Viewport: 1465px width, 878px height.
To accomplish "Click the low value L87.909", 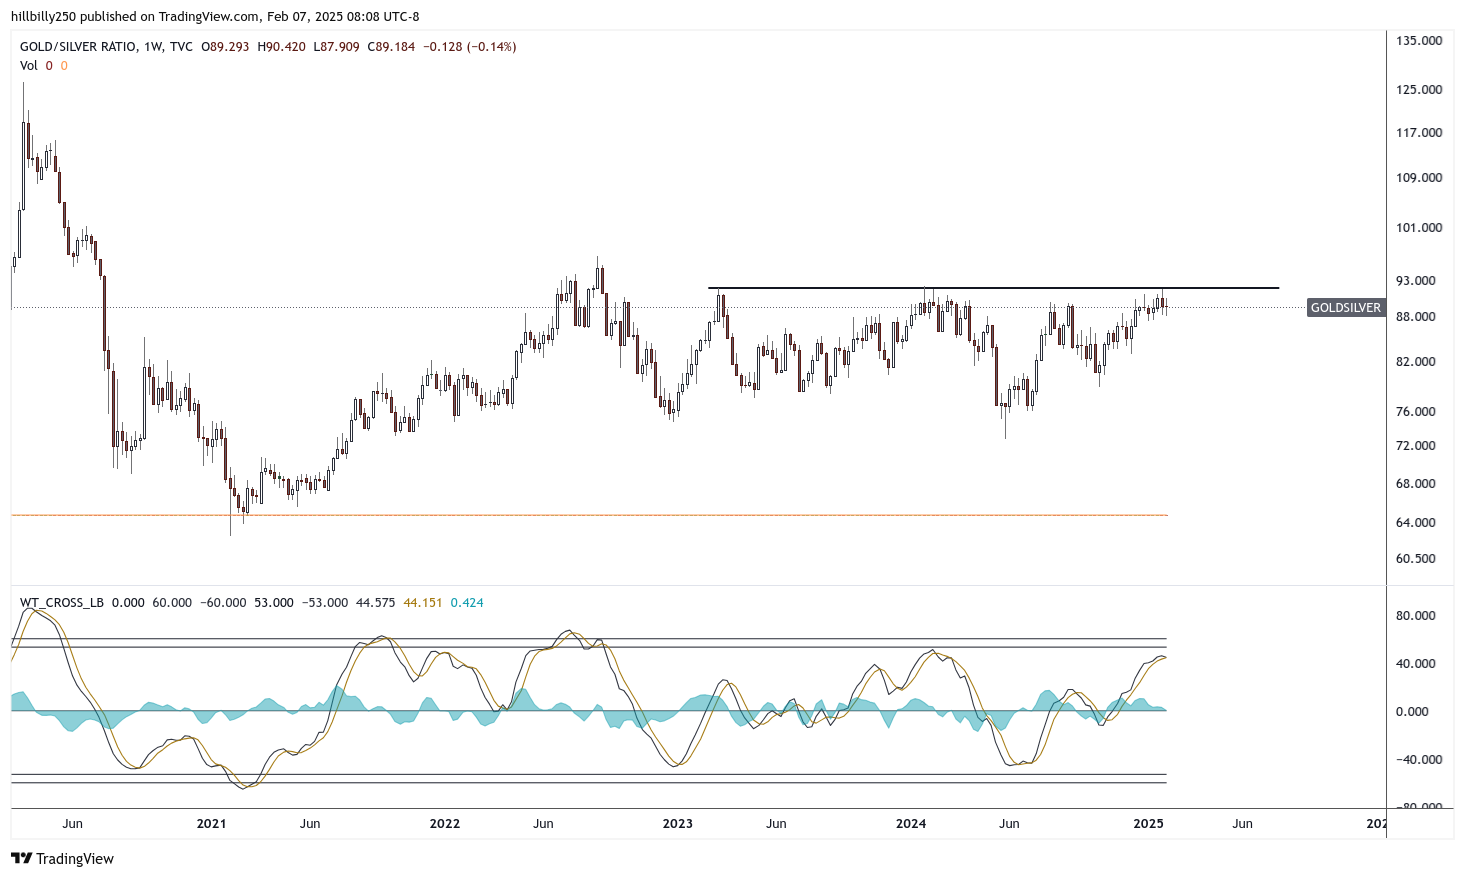I will click(x=336, y=47).
